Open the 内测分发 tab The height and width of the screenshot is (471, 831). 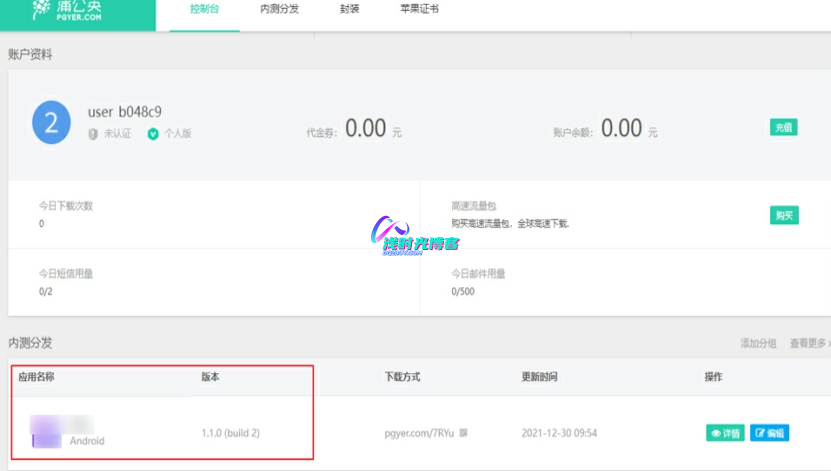coord(280,9)
